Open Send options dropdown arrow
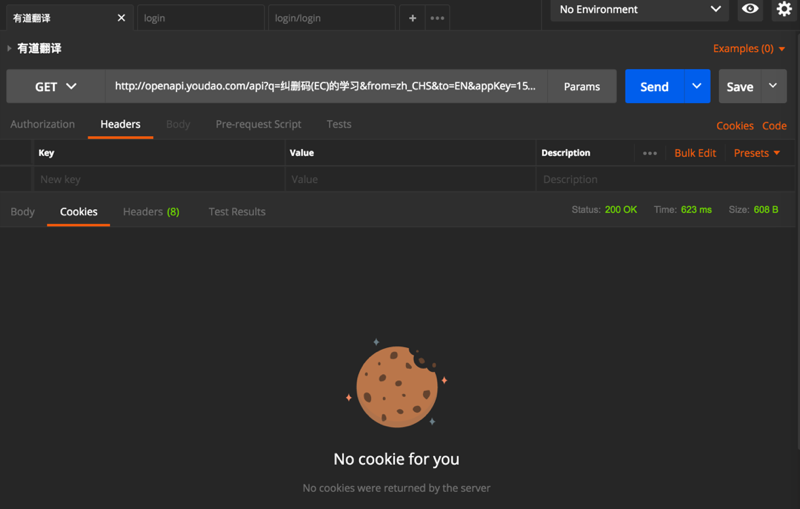Viewport: 800px width, 509px height. [697, 86]
